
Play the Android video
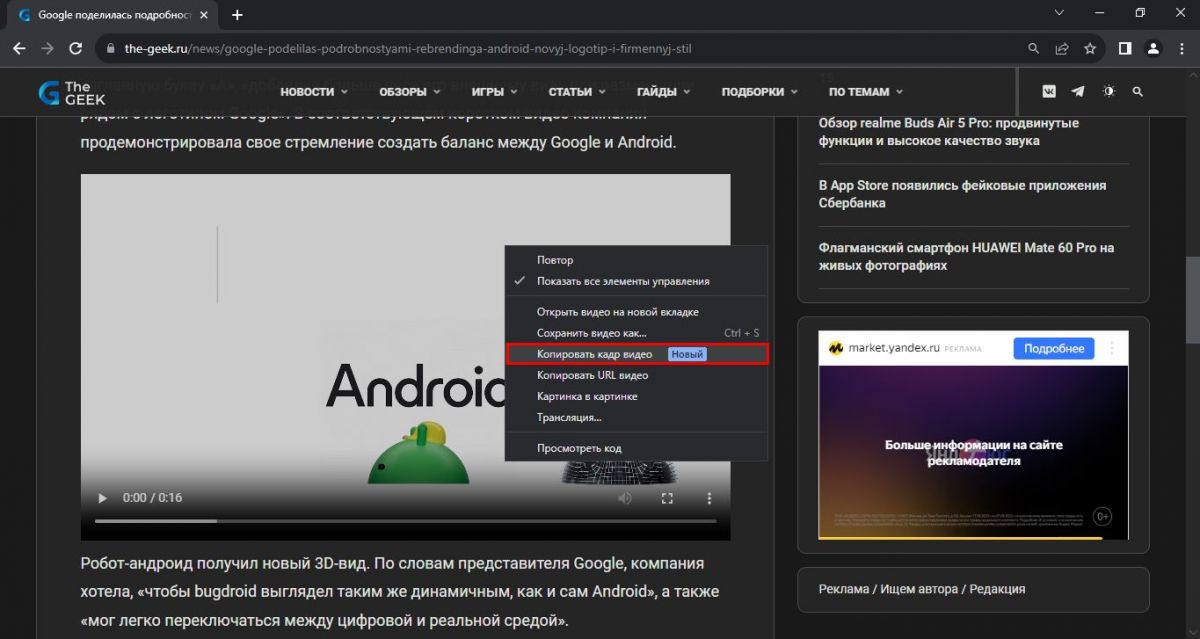(101, 497)
